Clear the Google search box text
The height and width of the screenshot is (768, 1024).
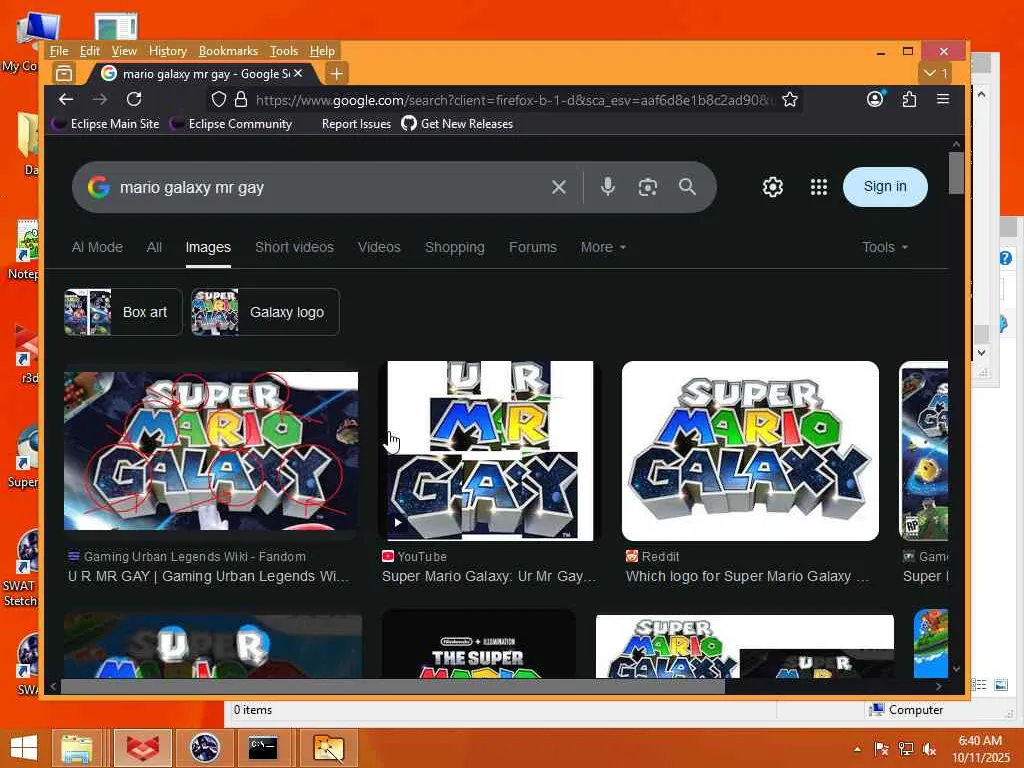coord(559,187)
